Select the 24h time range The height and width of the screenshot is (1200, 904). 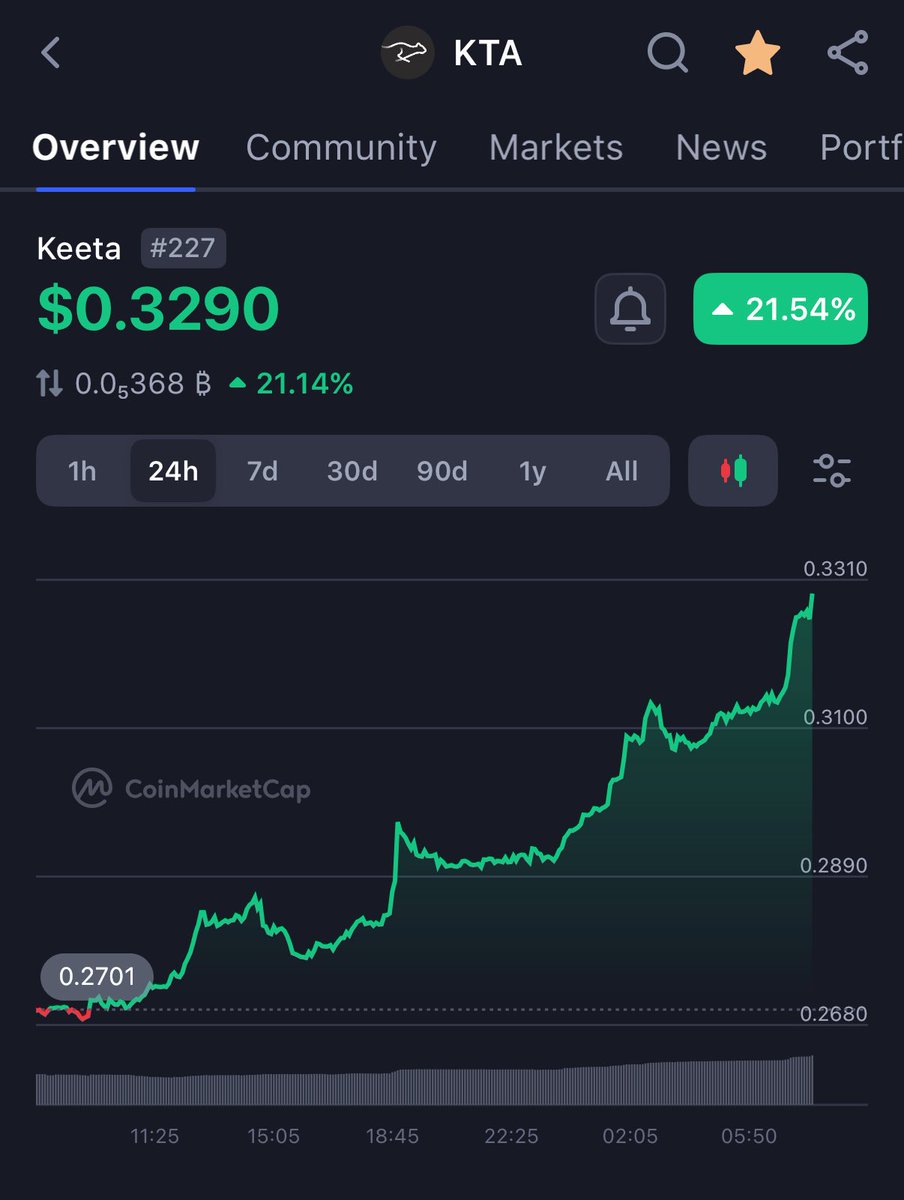pyautogui.click(x=173, y=470)
